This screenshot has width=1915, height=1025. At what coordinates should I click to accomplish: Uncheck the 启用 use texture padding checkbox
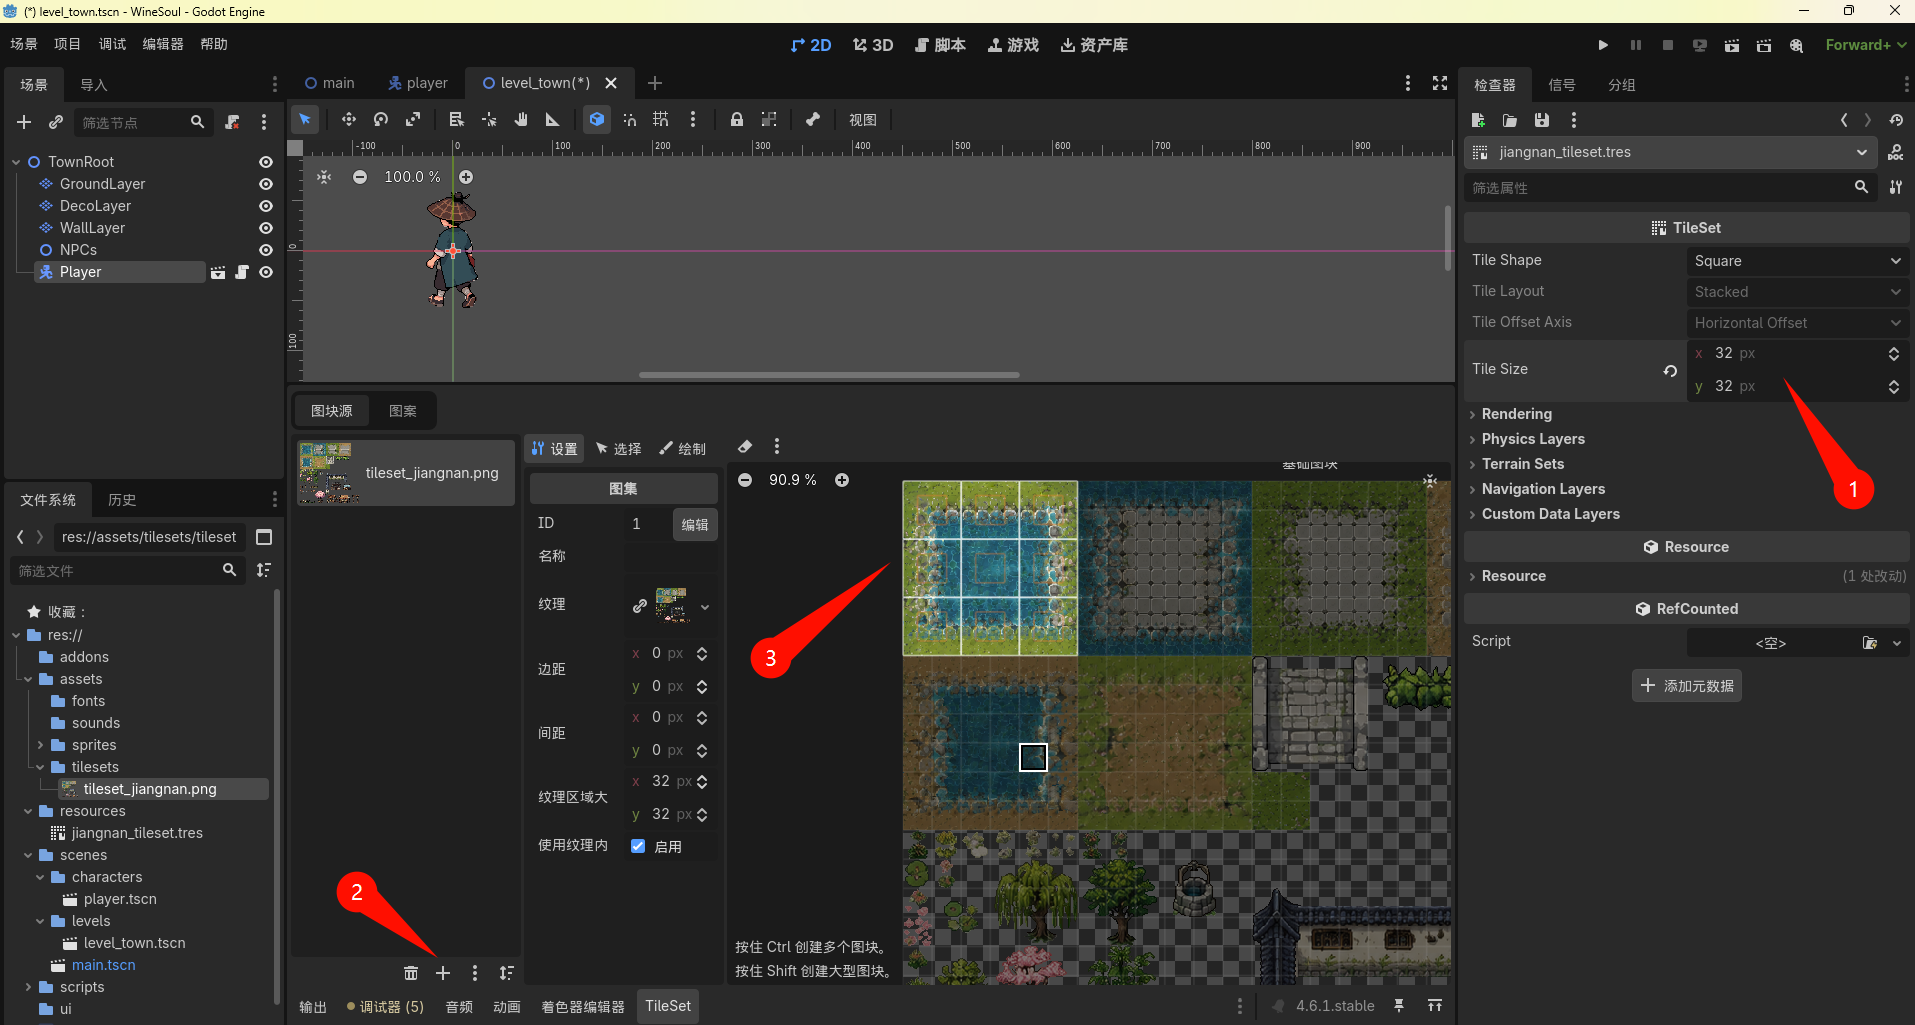pos(638,846)
